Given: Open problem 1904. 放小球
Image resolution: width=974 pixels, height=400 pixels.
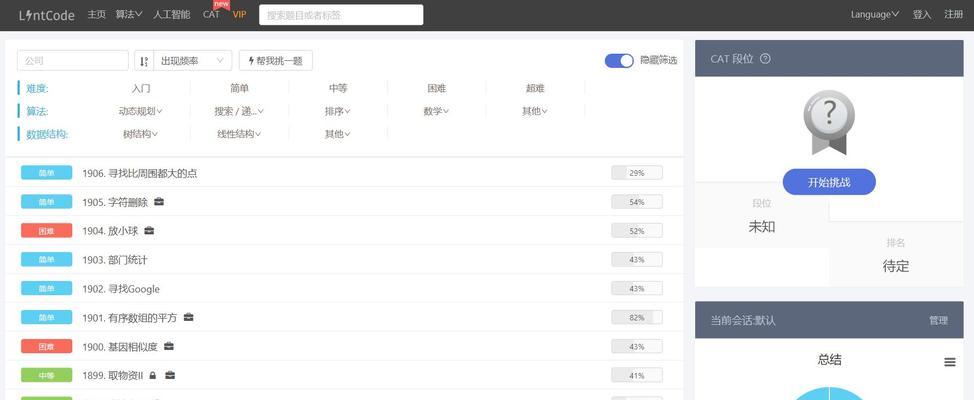Looking at the screenshot, I should click(x=110, y=230).
